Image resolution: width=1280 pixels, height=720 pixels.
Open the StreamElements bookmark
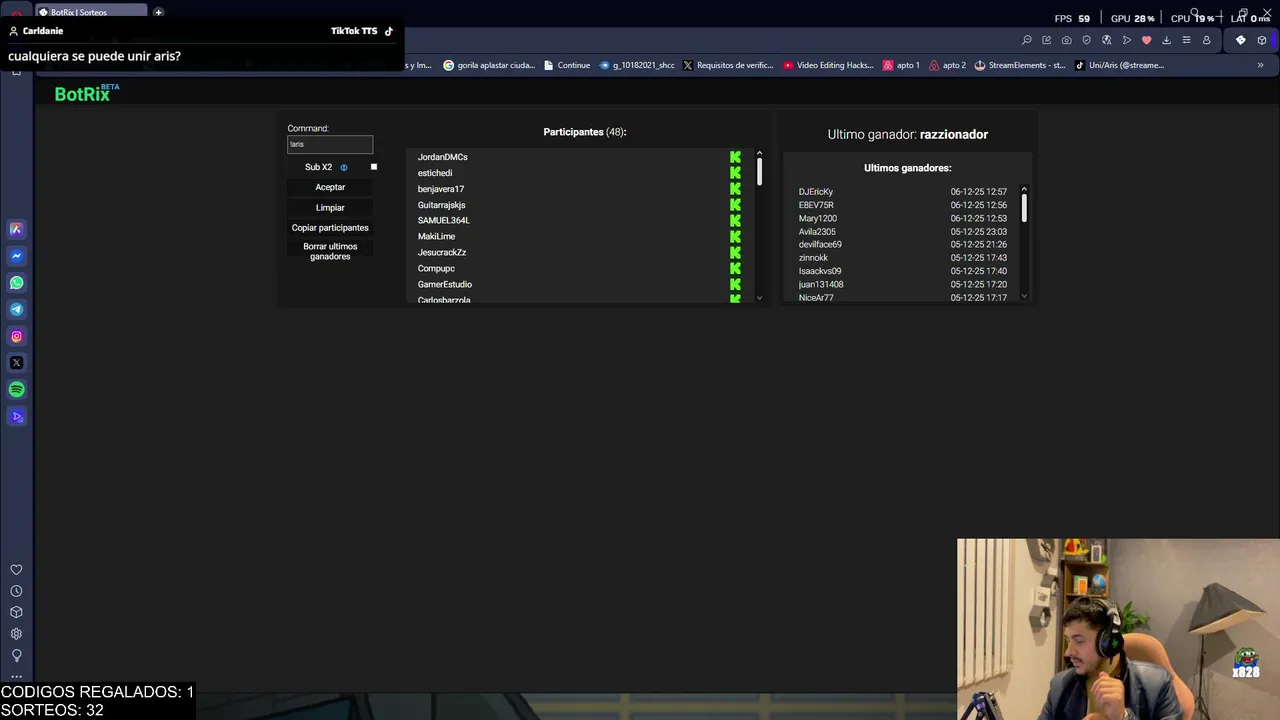pyautogui.click(x=1020, y=65)
